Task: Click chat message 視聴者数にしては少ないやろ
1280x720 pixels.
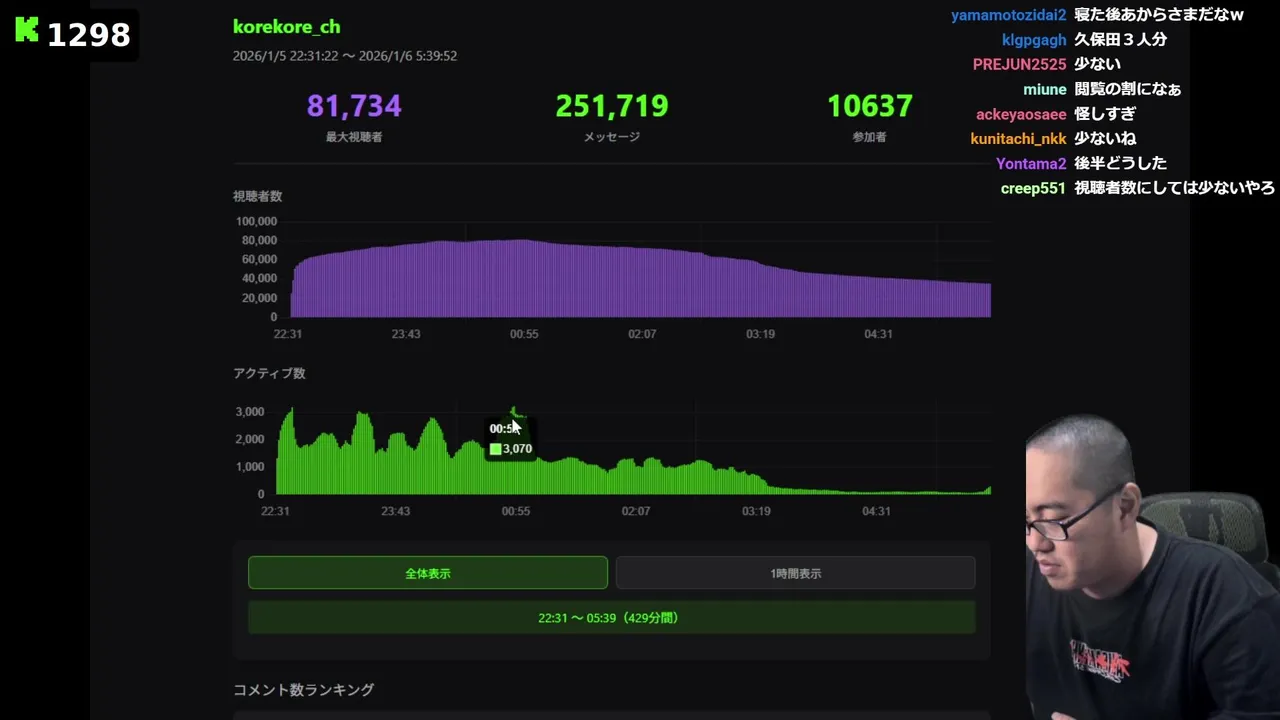Action: click(x=1174, y=188)
